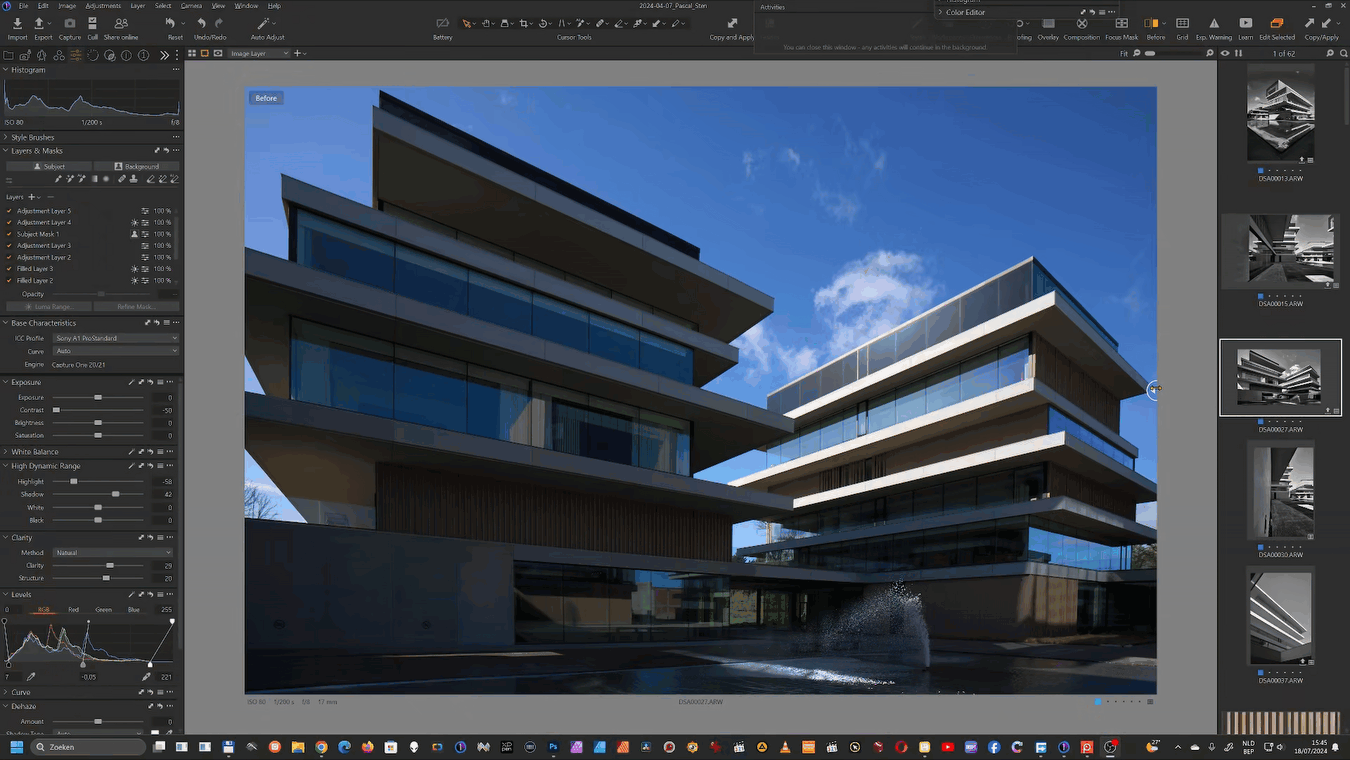The height and width of the screenshot is (760, 1350).
Task: Click the Edit Selected icon
Action: [x=1276, y=23]
